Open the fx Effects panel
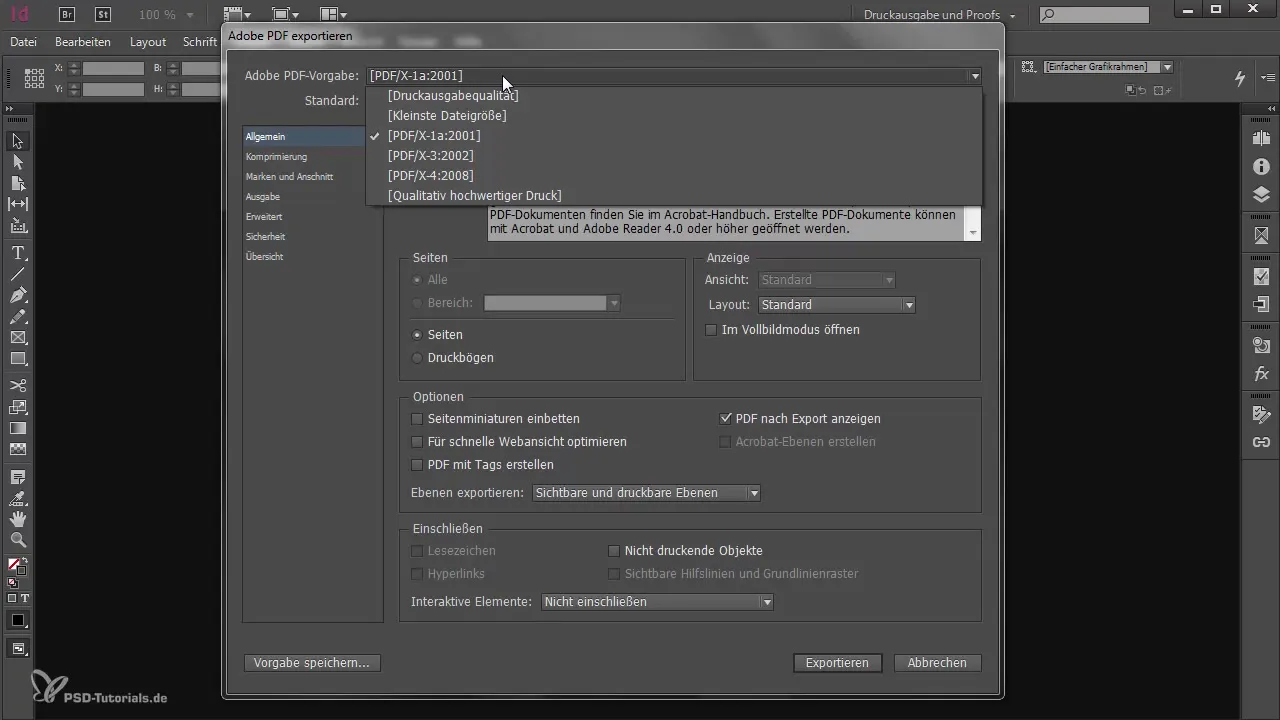The width and height of the screenshot is (1280, 720). tap(1261, 374)
